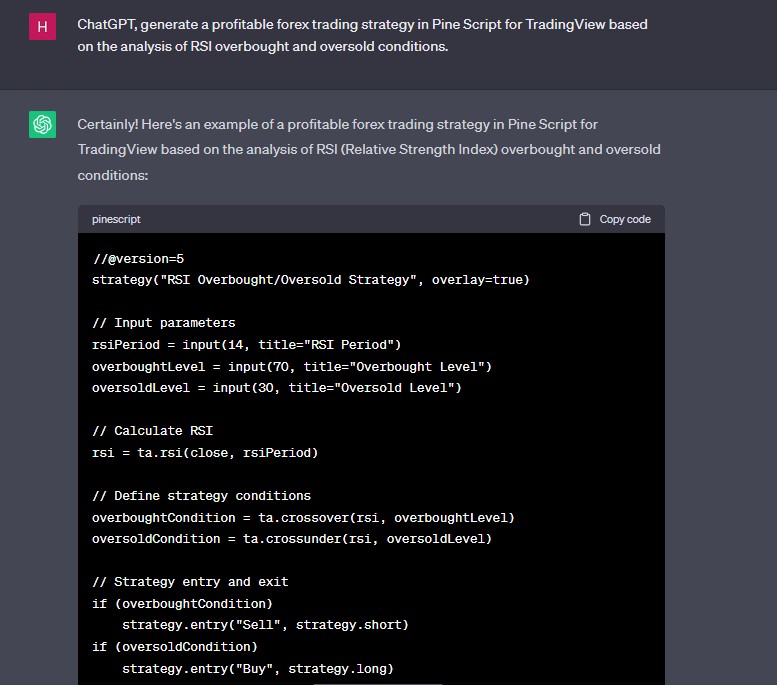Click the reply text starting with Certainly
This screenshot has height=685, width=777.
[x=369, y=150]
